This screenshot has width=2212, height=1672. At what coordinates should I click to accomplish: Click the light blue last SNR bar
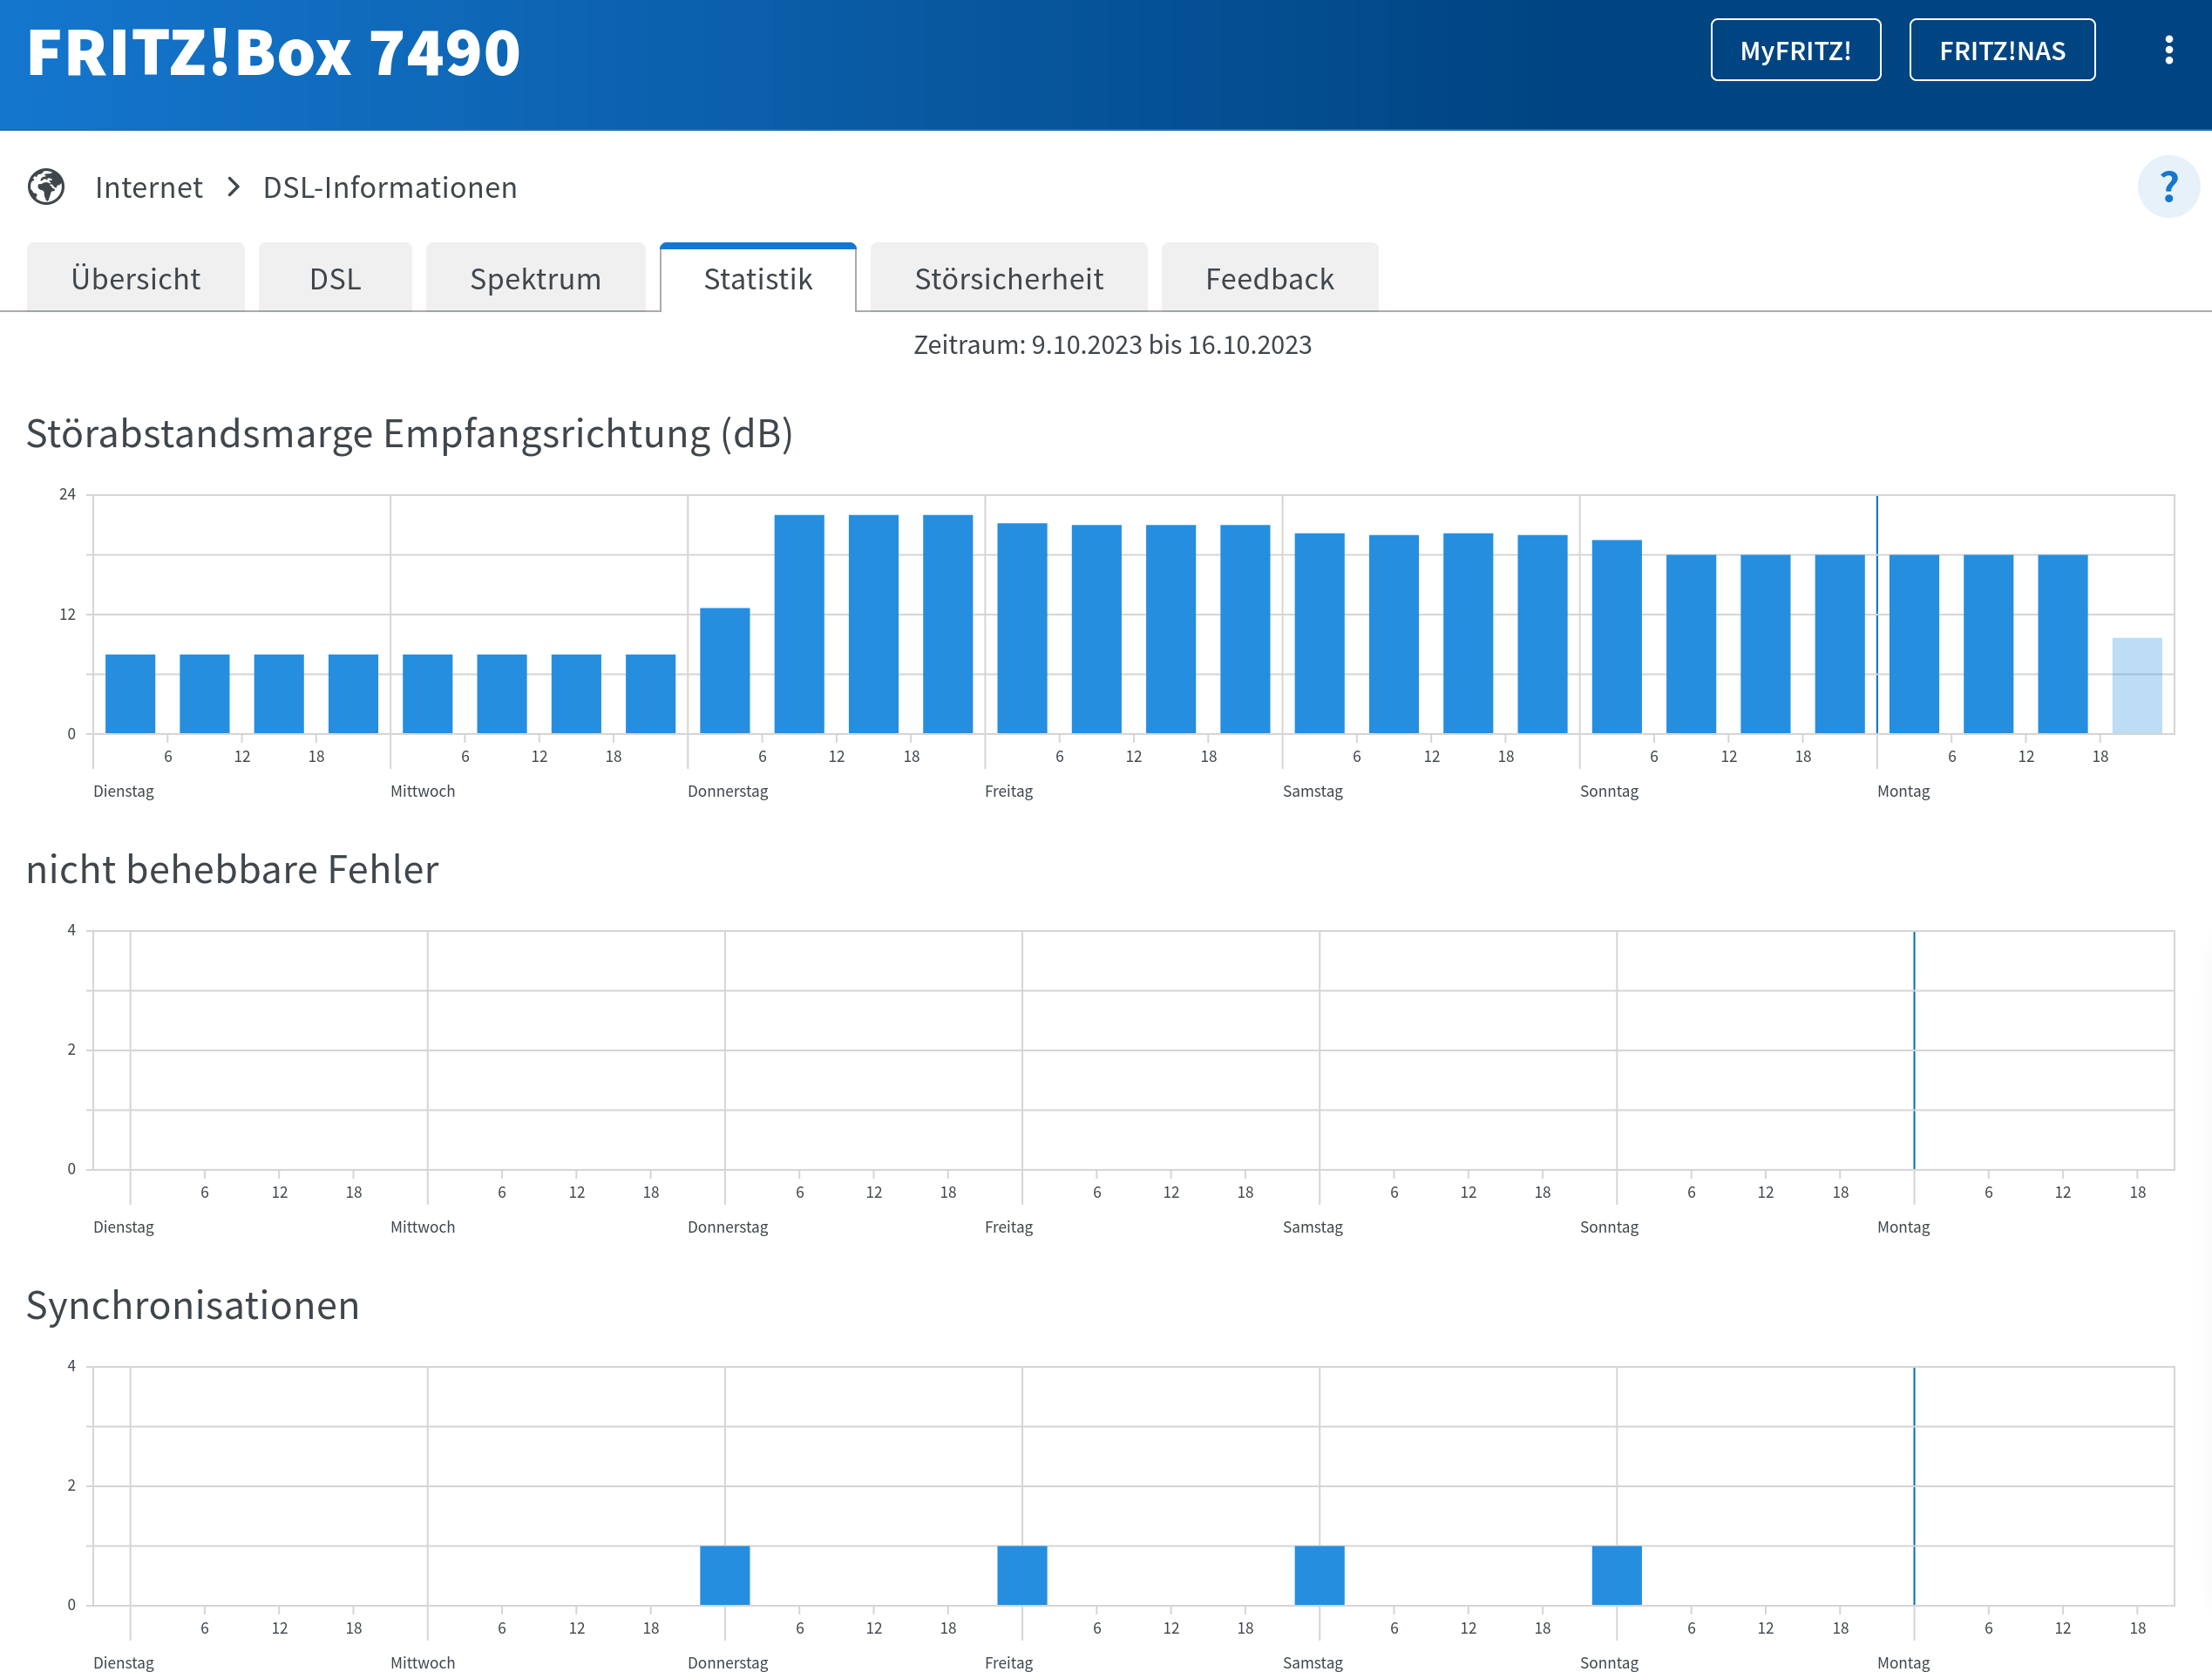[2136, 686]
